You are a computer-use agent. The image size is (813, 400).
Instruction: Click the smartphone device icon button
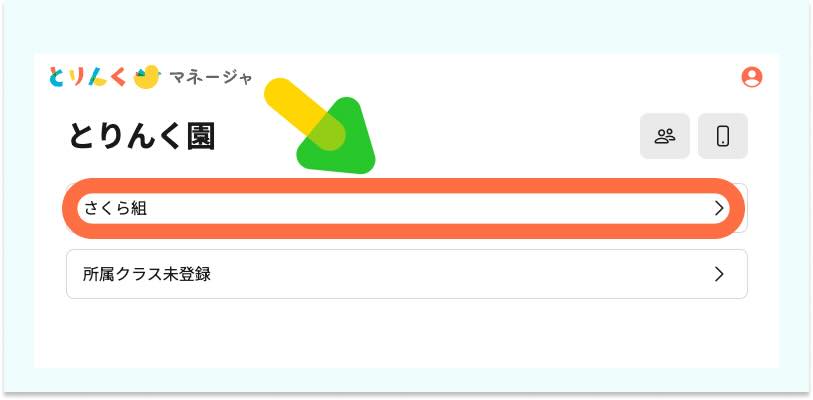coord(723,136)
